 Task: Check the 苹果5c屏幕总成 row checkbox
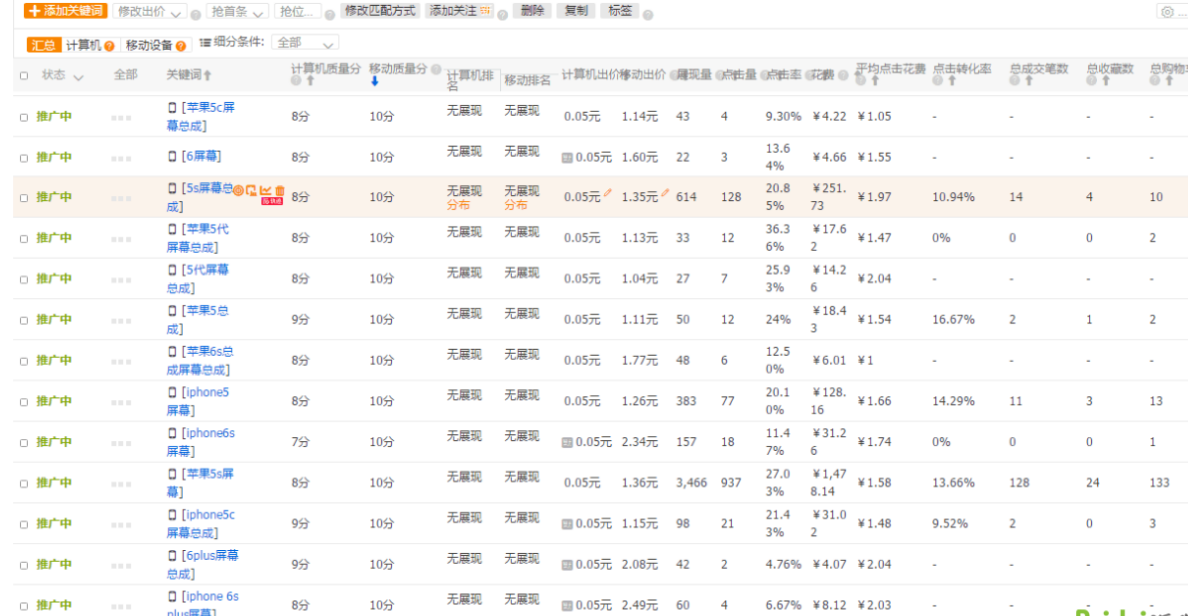click(x=23, y=117)
